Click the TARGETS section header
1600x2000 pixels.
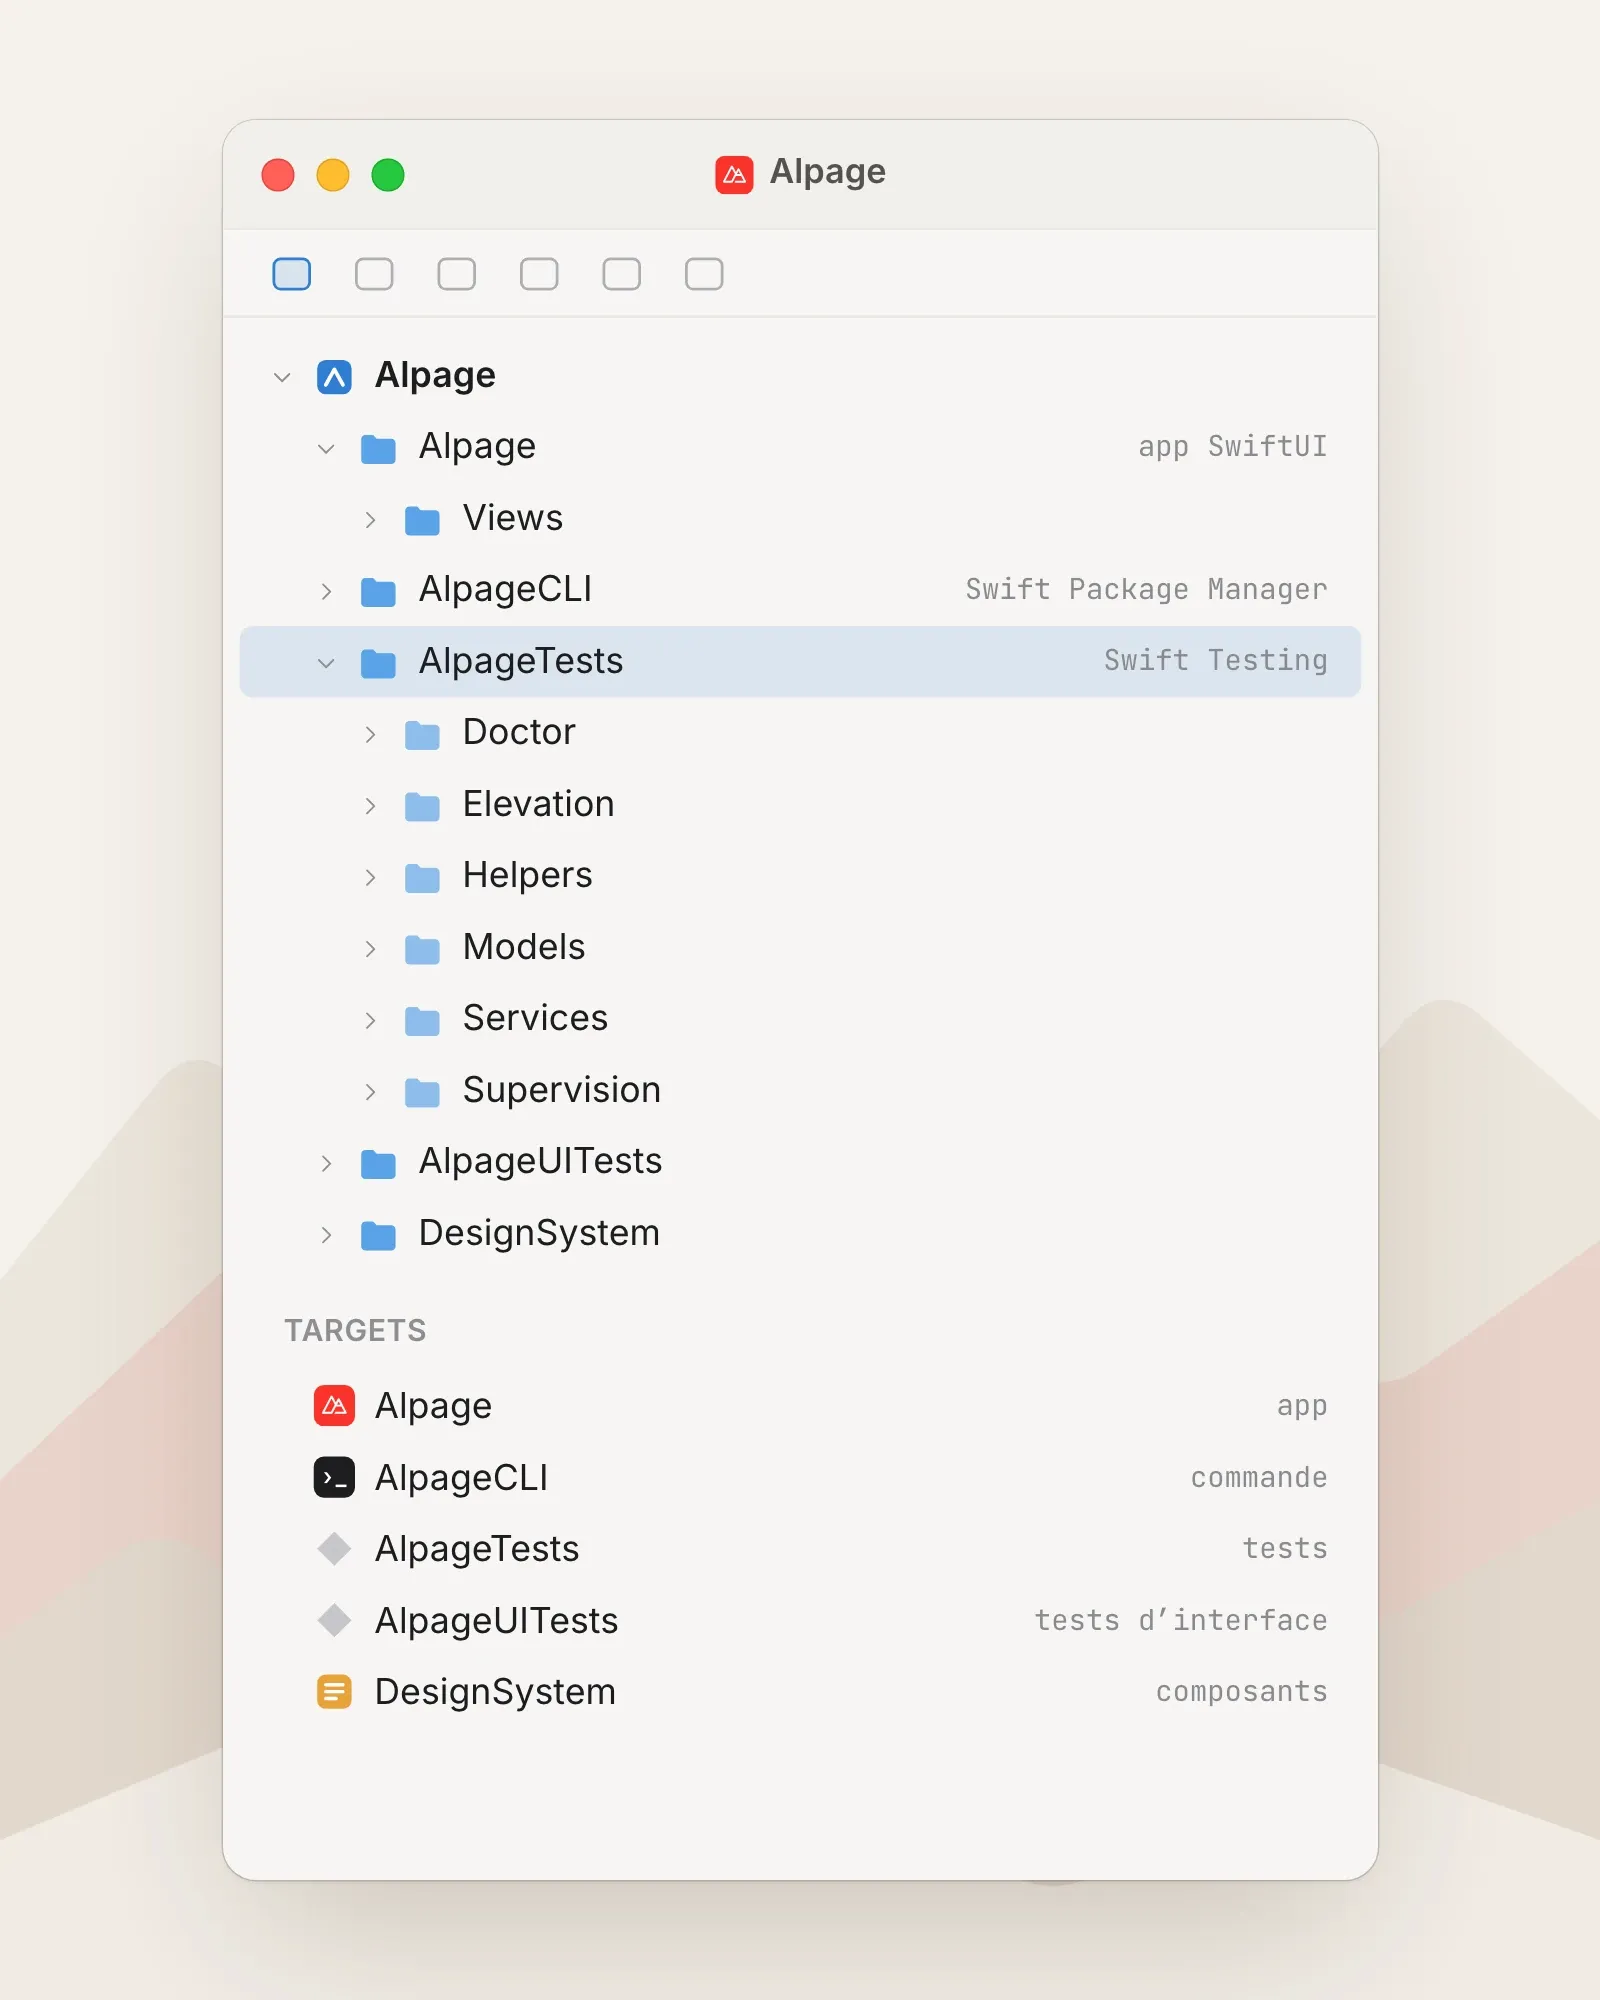click(355, 1330)
